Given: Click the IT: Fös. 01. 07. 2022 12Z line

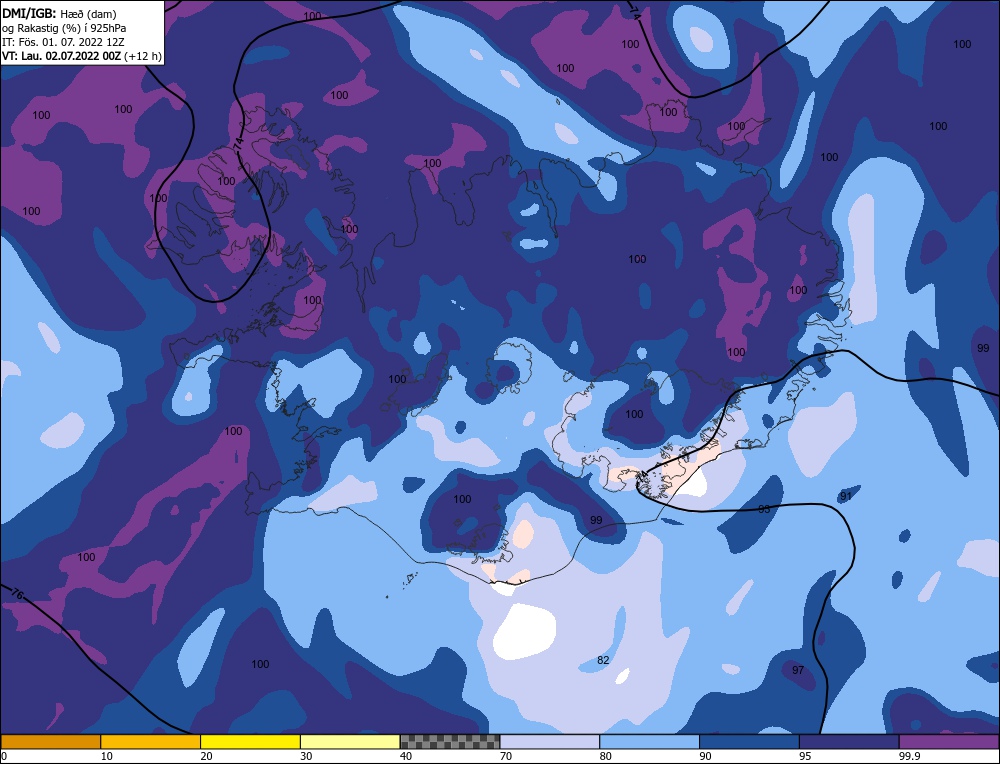Looking at the screenshot, I should 62,41.
